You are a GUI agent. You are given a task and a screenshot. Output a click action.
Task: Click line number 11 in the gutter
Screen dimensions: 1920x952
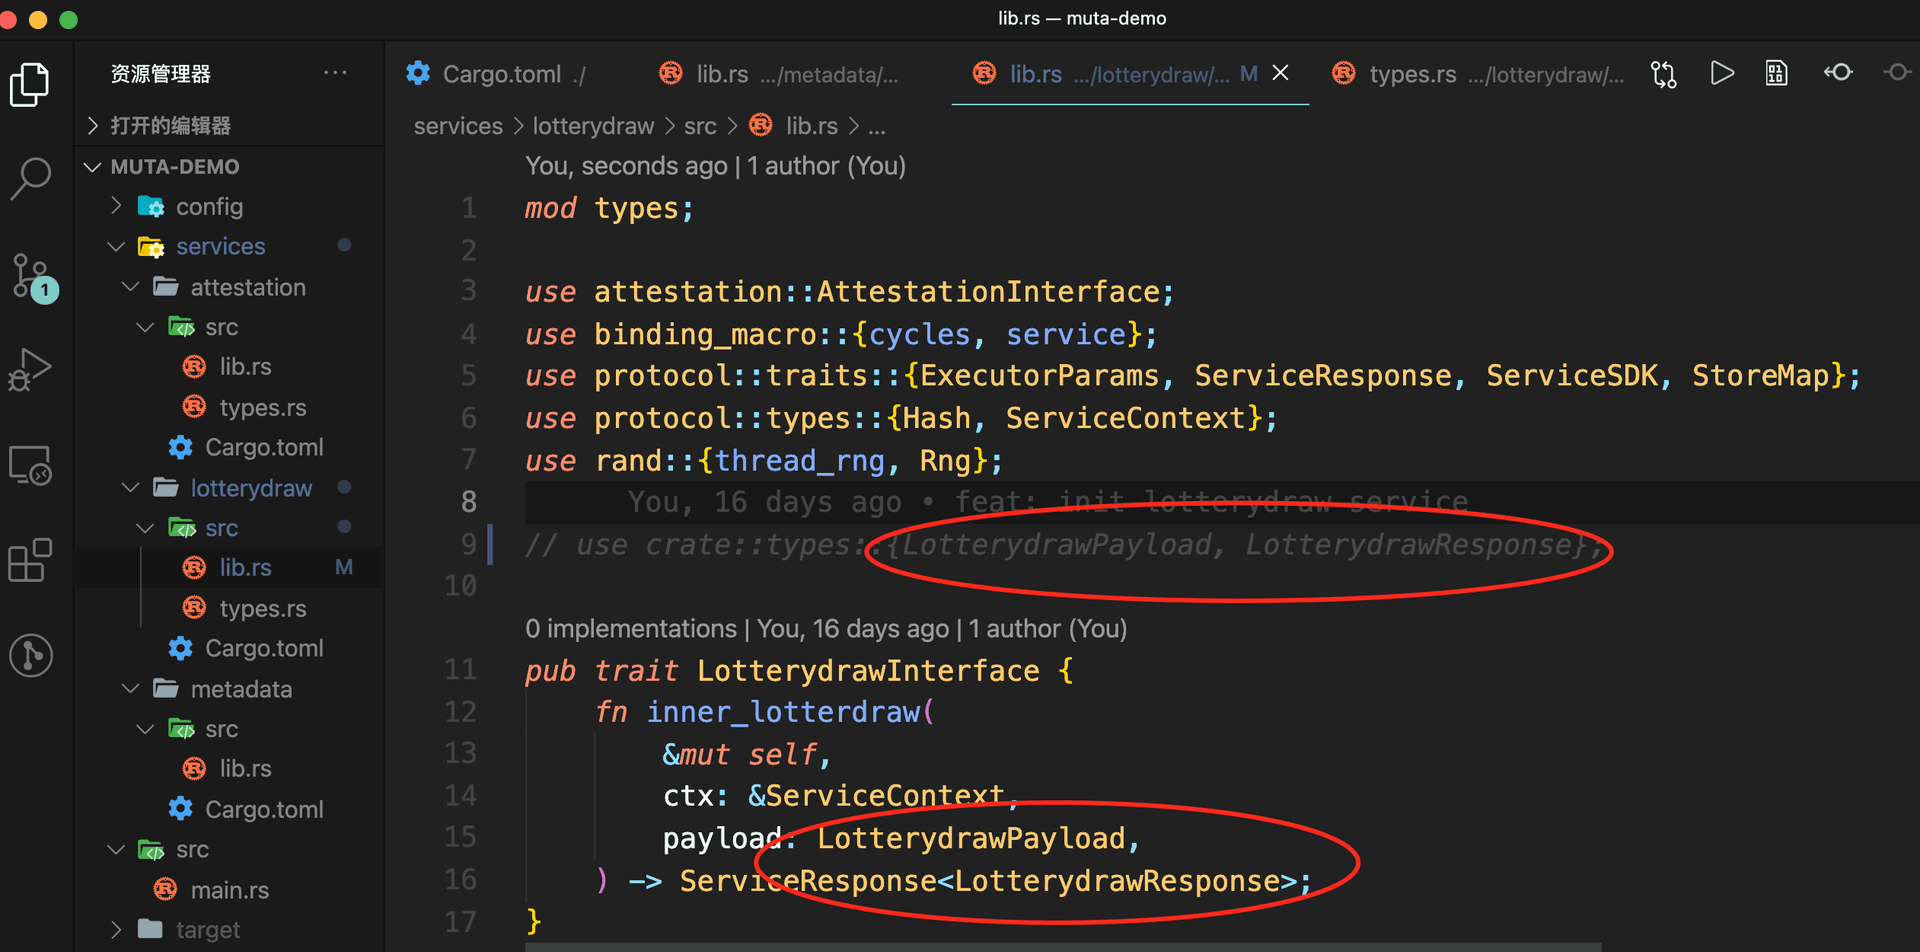point(460,669)
